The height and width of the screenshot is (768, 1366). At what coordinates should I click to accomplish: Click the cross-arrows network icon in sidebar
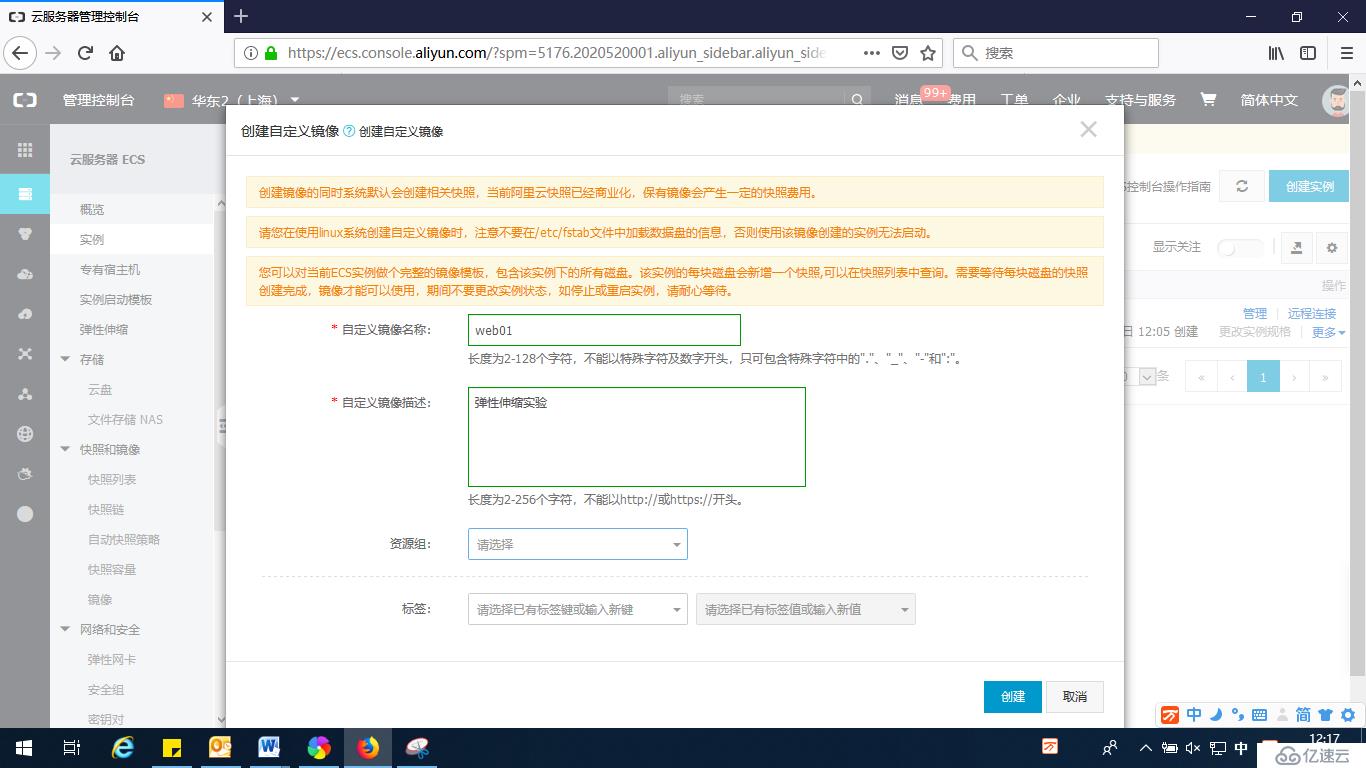click(25, 354)
